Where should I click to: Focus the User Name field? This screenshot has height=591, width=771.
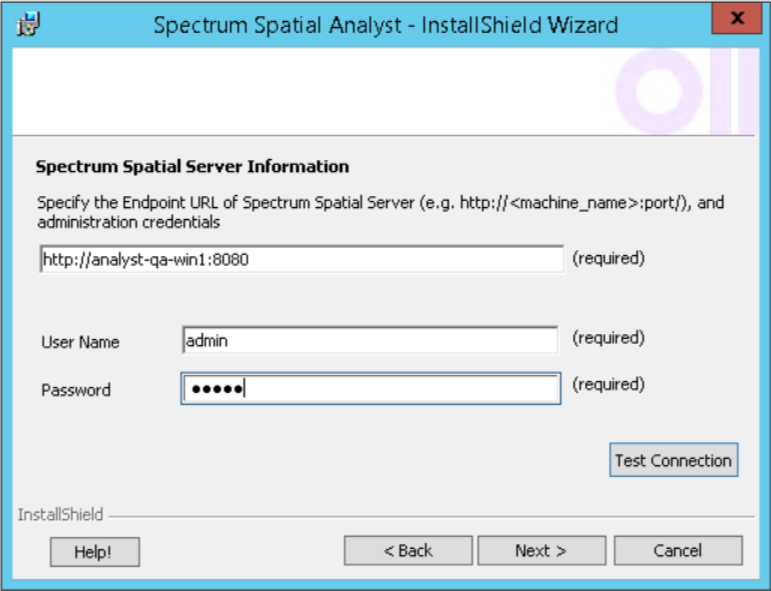click(x=370, y=340)
